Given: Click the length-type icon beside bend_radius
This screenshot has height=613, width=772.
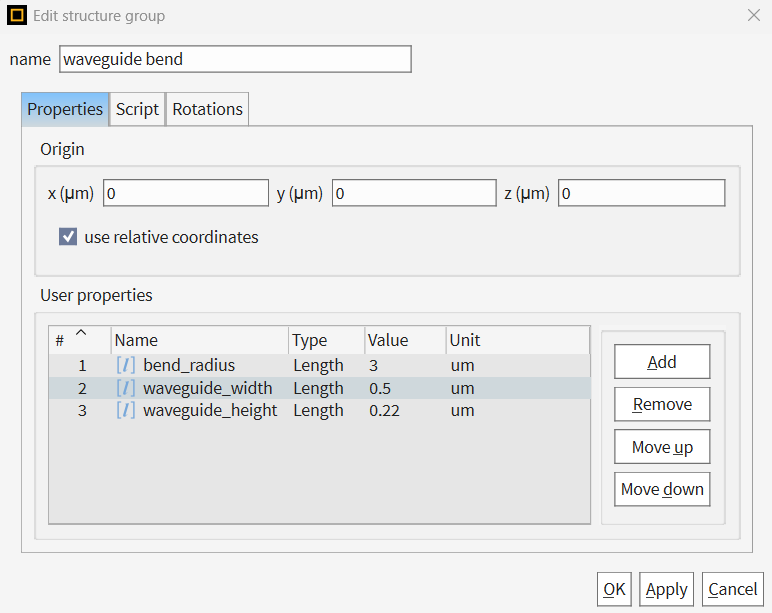Looking at the screenshot, I should pyautogui.click(x=126, y=365).
